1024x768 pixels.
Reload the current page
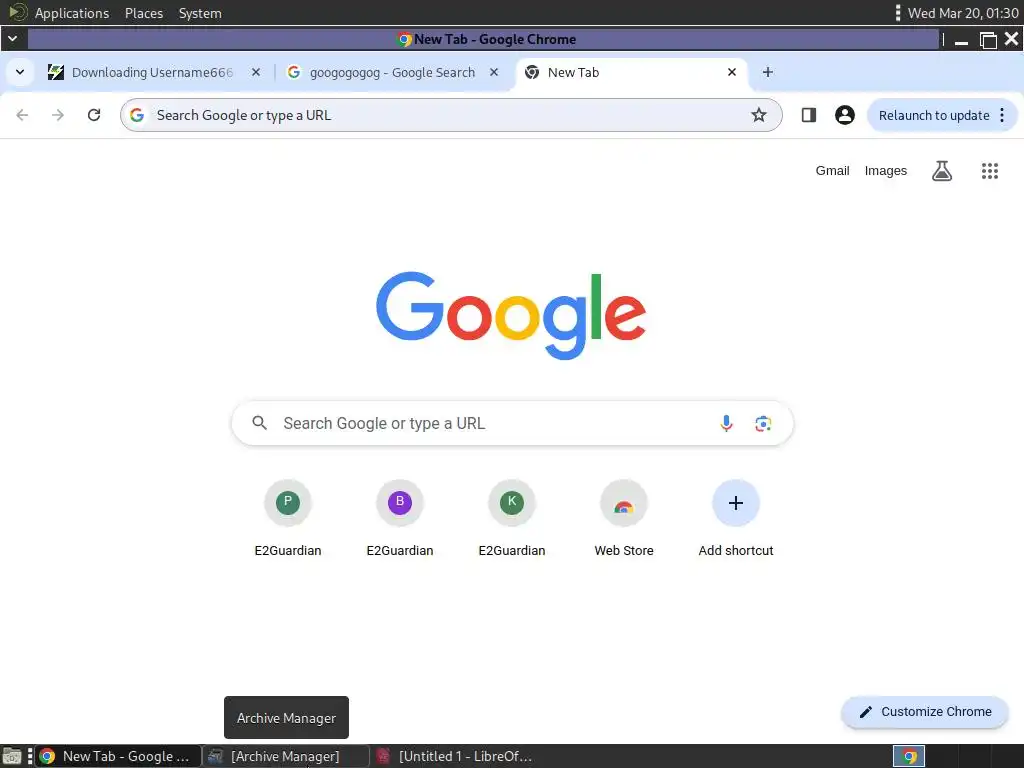click(x=94, y=115)
